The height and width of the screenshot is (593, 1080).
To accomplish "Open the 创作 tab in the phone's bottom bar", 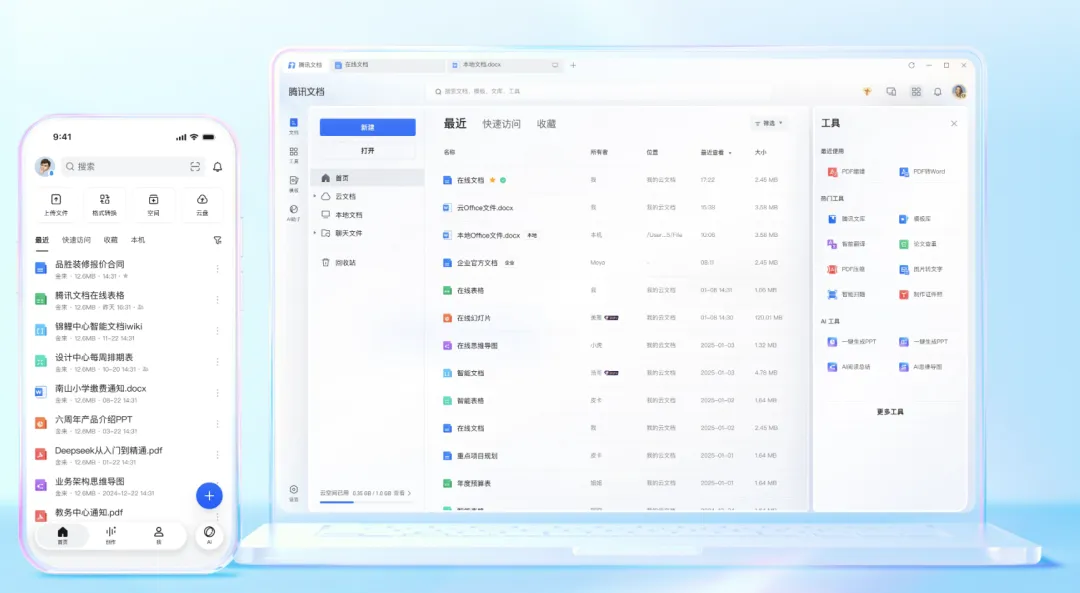I will [111, 535].
